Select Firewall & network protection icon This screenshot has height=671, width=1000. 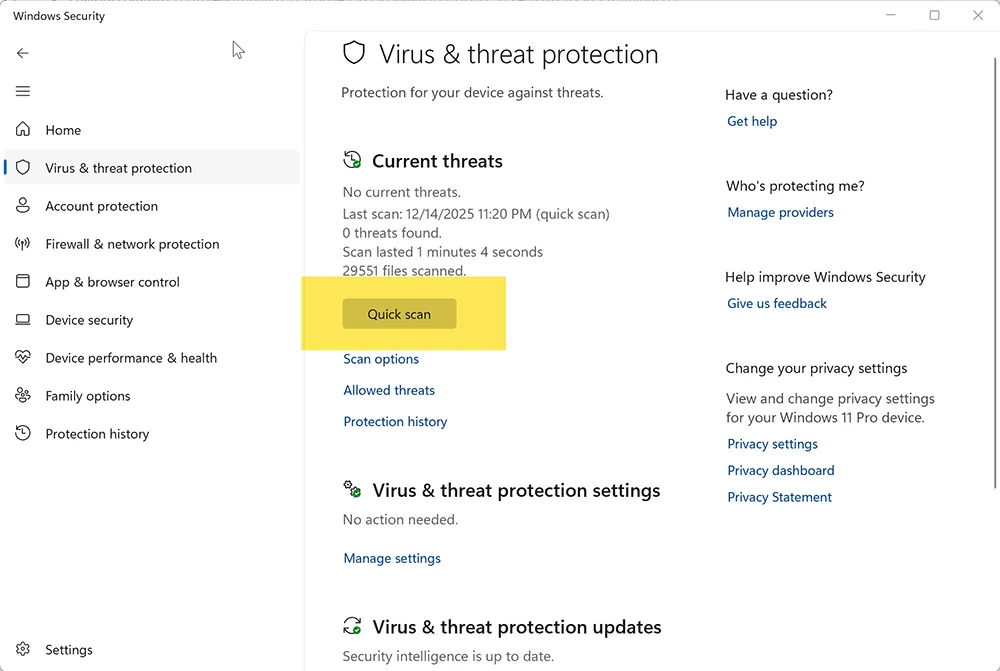pos(22,244)
